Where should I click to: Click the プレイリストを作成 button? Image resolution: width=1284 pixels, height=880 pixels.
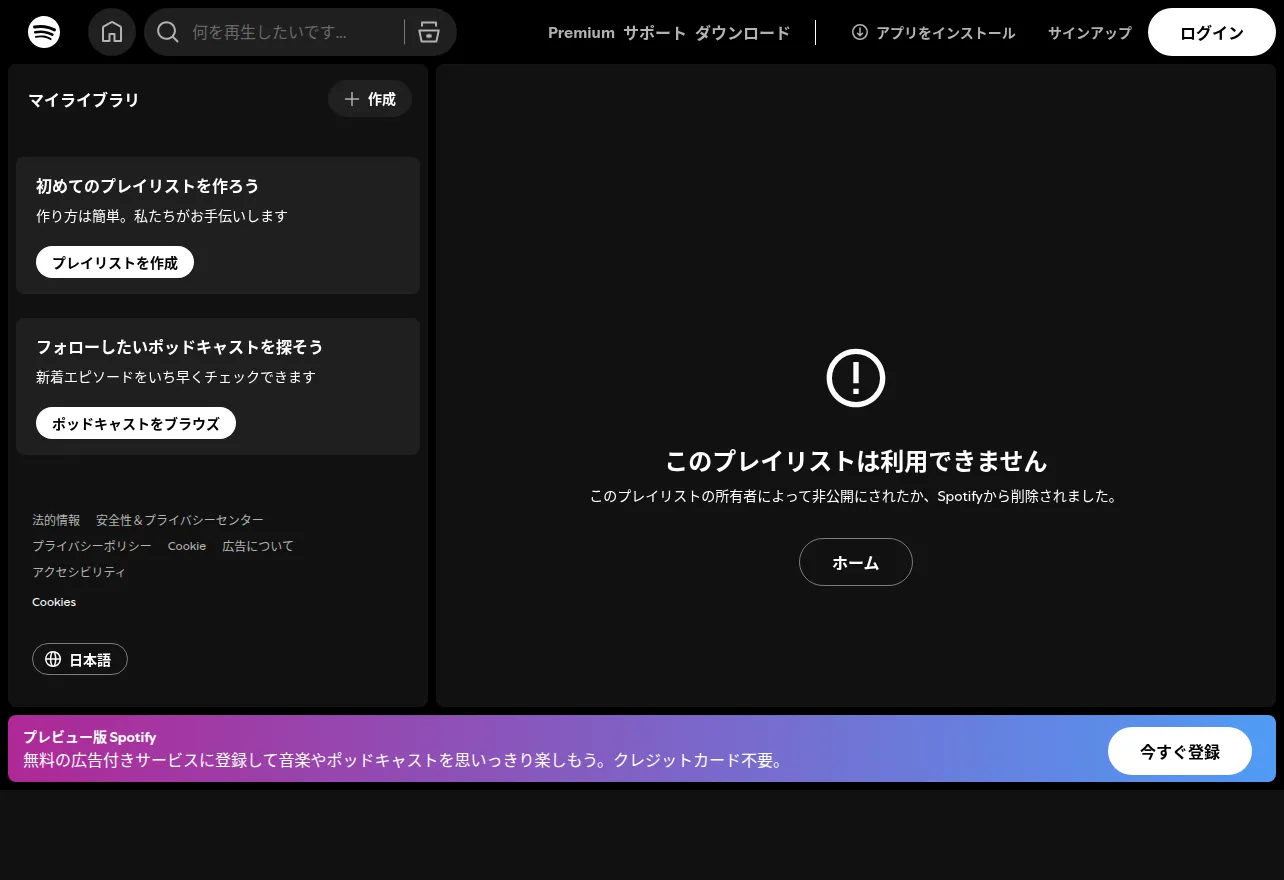pos(115,263)
